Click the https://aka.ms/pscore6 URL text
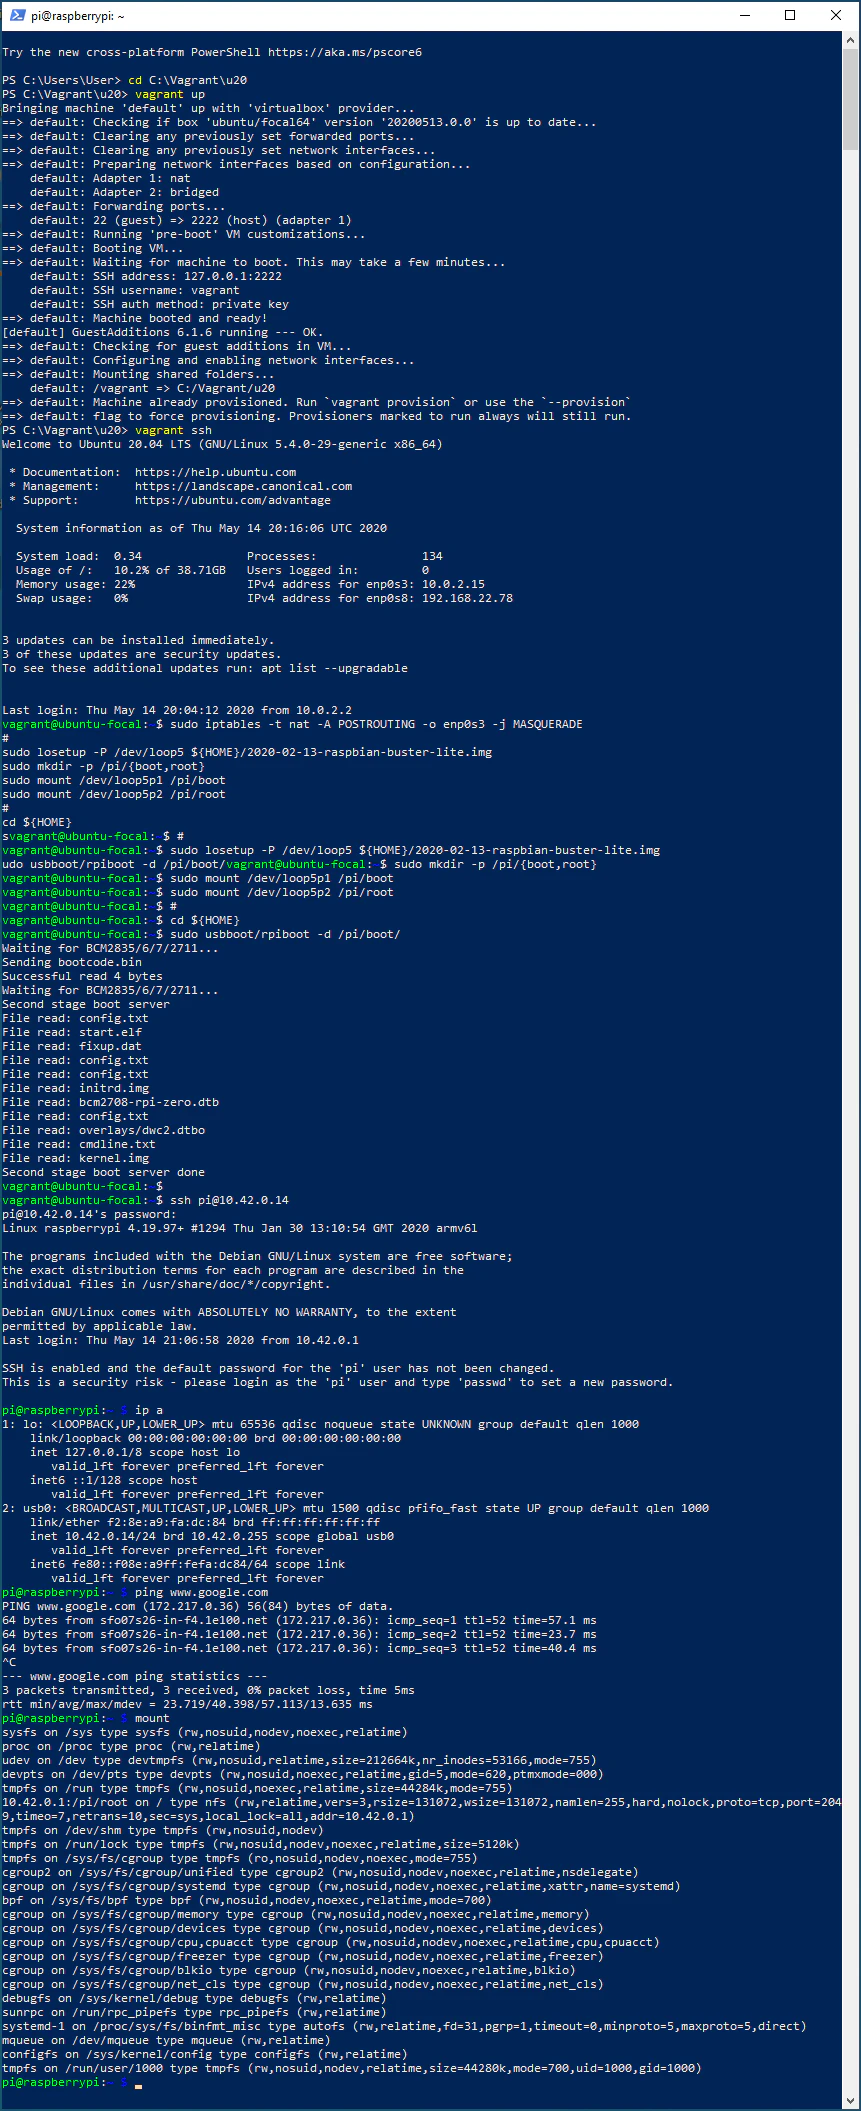This screenshot has width=861, height=2111. (345, 52)
